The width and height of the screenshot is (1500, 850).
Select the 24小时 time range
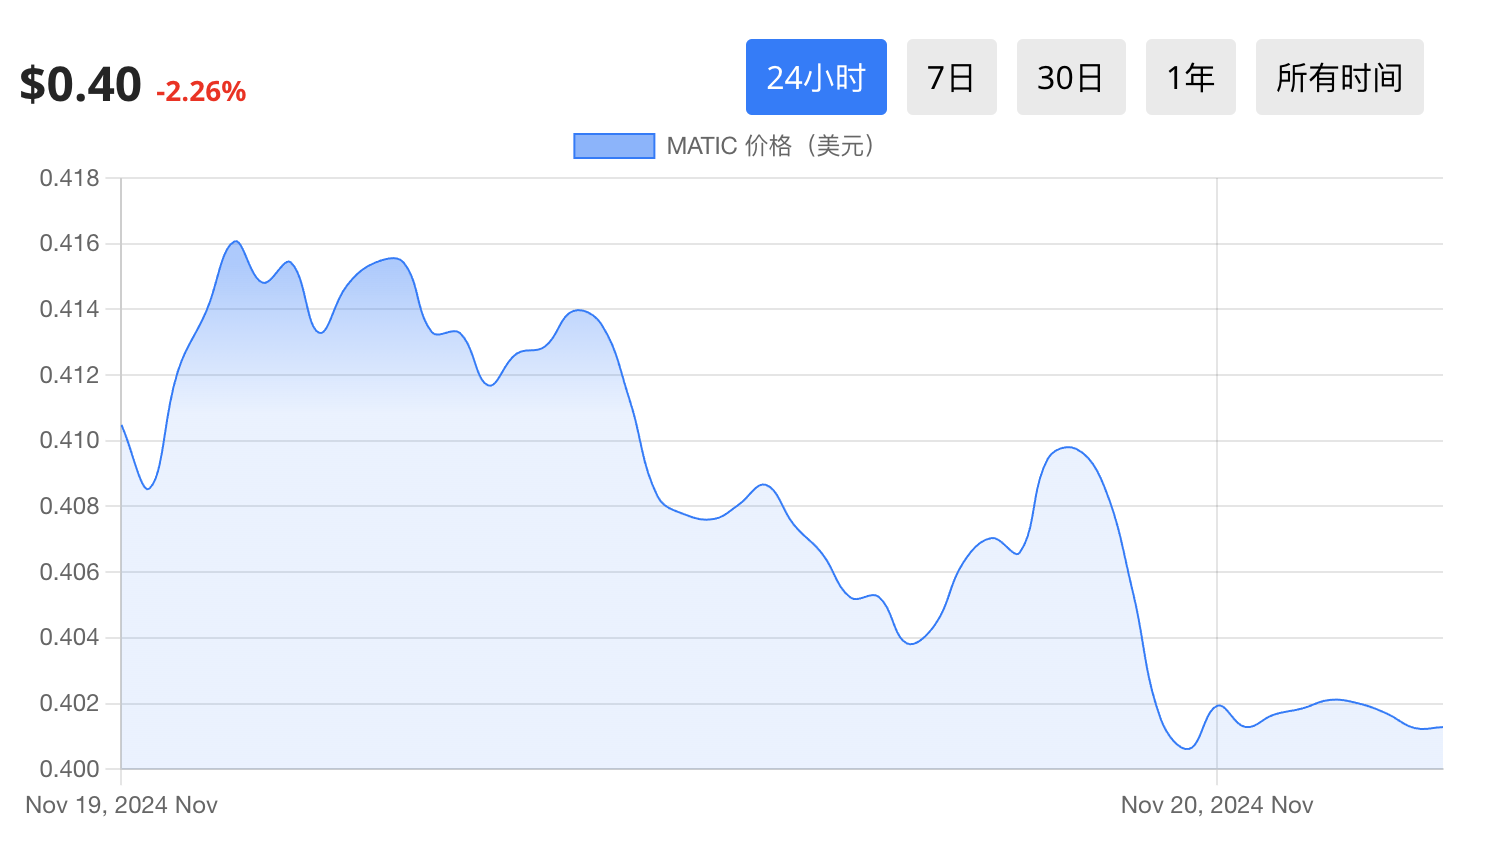coord(816,77)
